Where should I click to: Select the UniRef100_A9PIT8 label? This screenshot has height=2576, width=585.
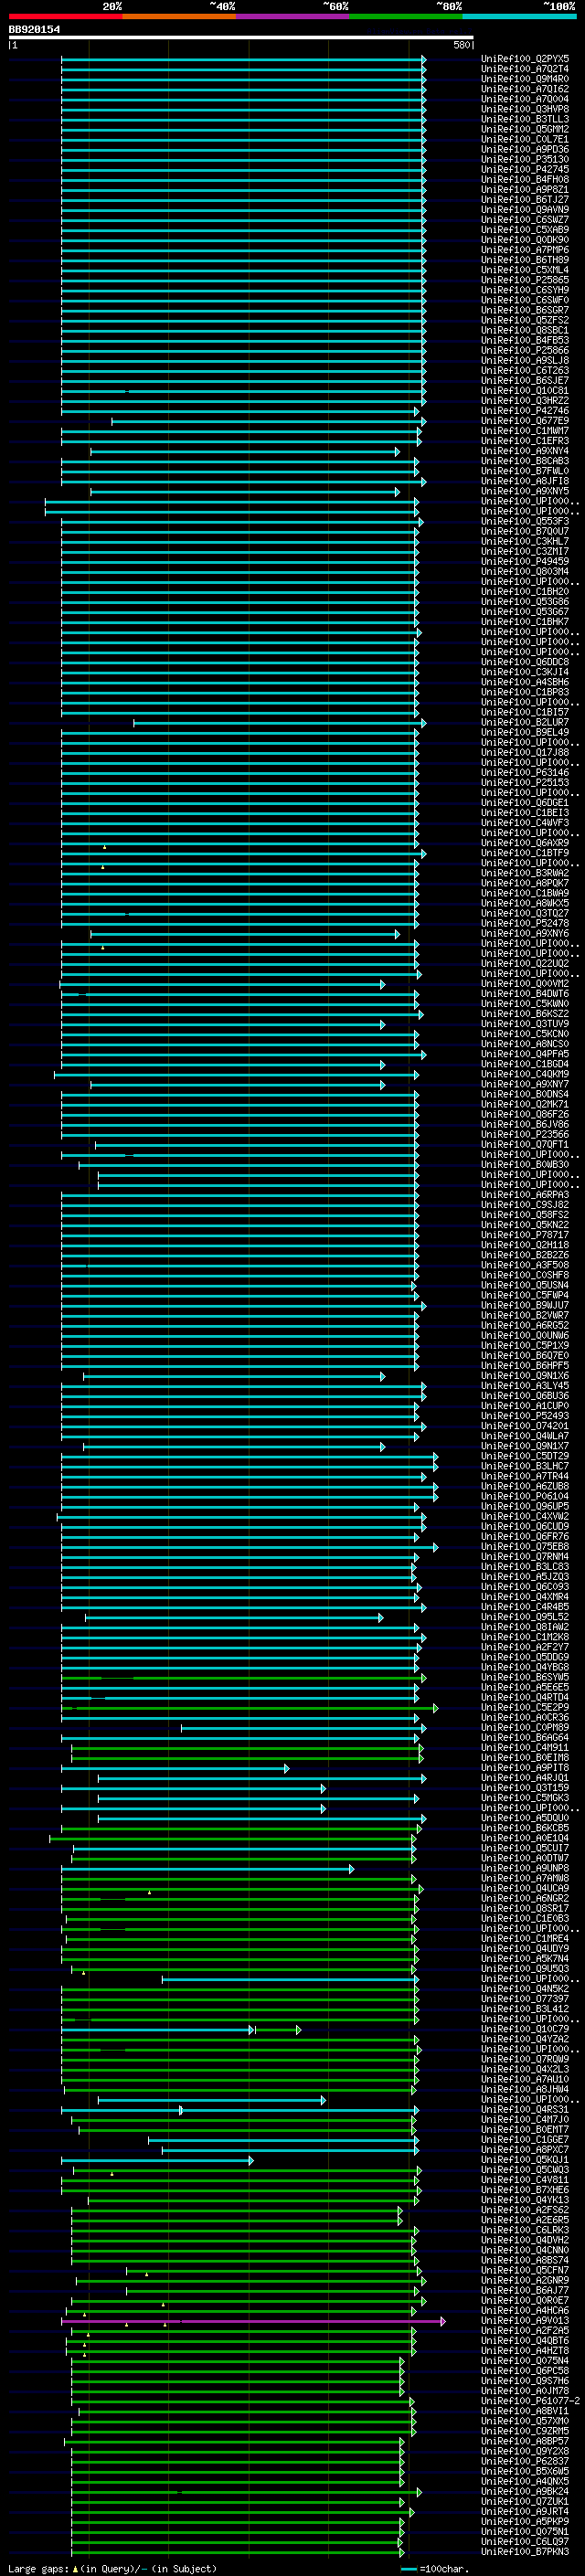524,1768
